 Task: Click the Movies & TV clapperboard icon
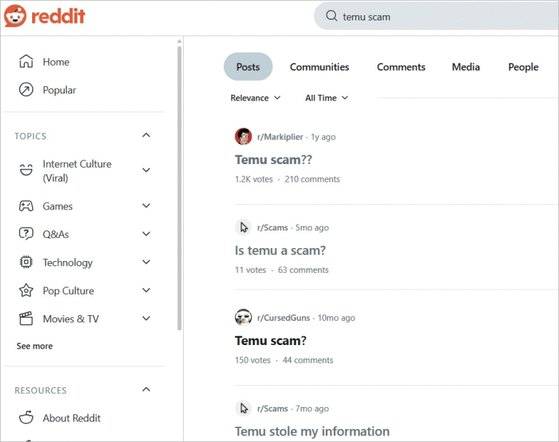click(x=26, y=318)
